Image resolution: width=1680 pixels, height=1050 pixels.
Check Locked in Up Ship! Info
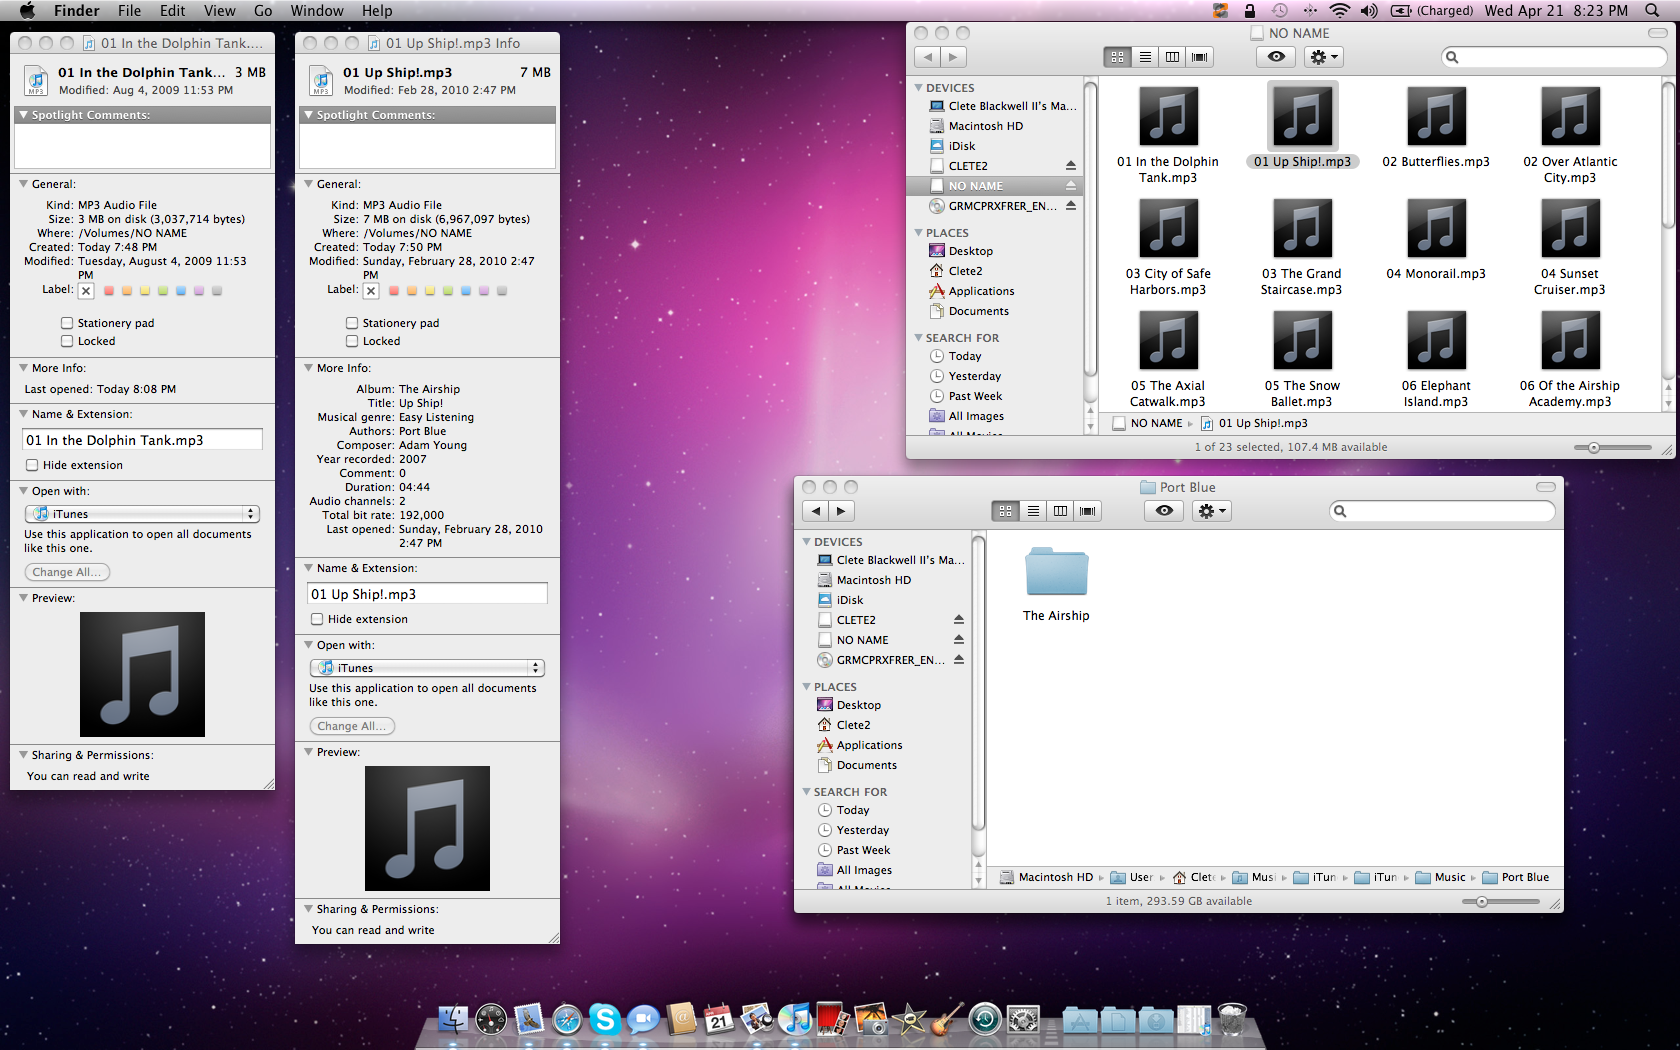click(x=352, y=341)
